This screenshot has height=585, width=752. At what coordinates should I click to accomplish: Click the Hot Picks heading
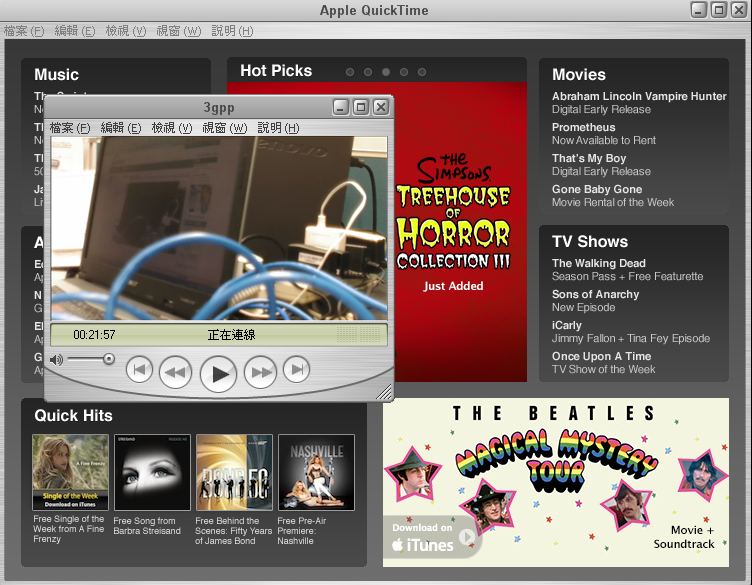[x=276, y=71]
